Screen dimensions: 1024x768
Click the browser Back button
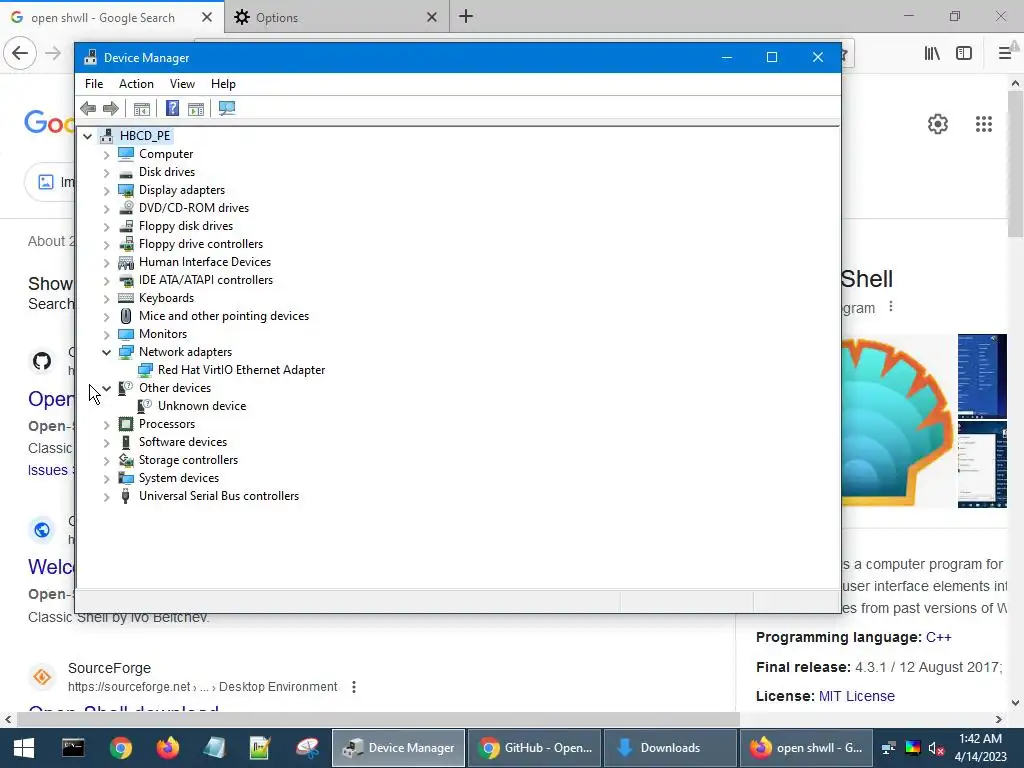[x=20, y=53]
